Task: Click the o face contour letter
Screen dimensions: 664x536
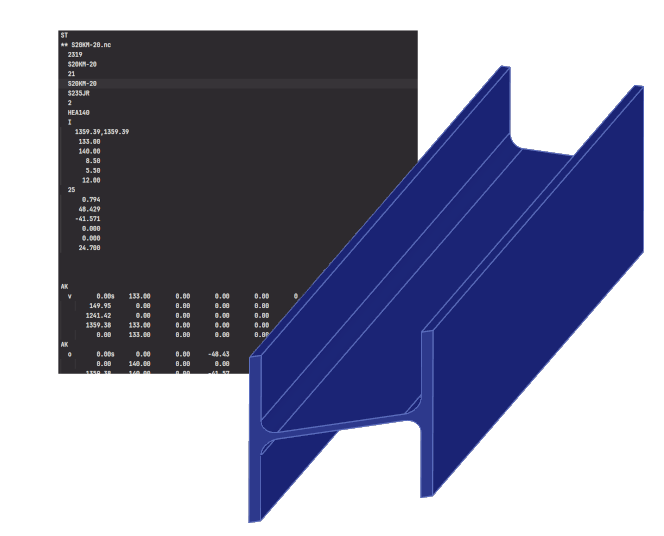Action: pos(69,354)
